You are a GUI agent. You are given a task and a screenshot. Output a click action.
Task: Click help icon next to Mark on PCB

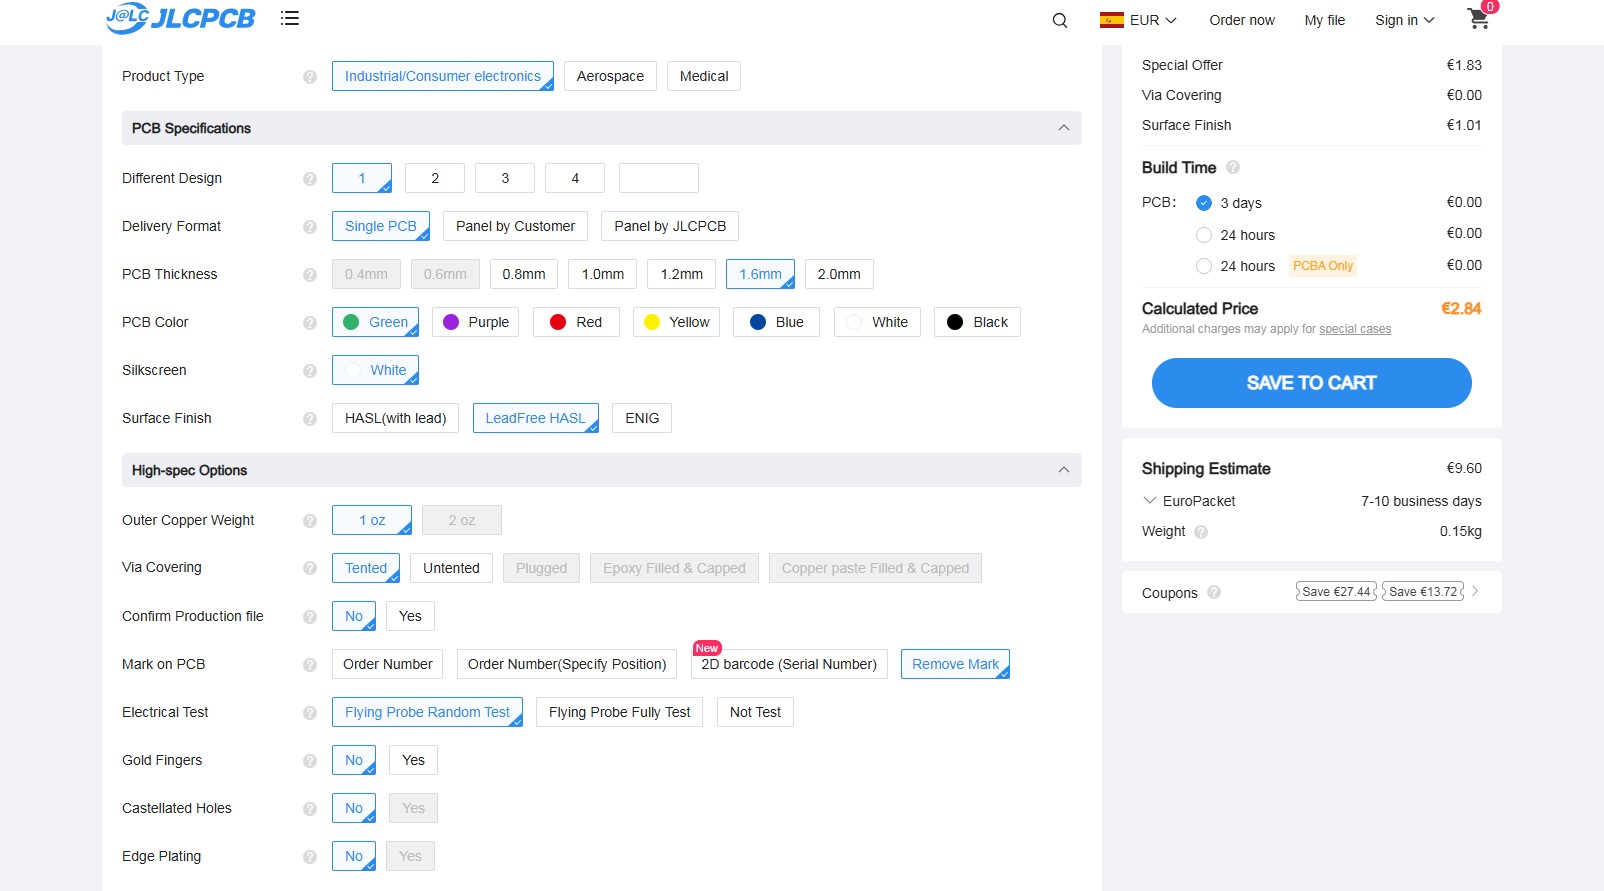pos(310,665)
